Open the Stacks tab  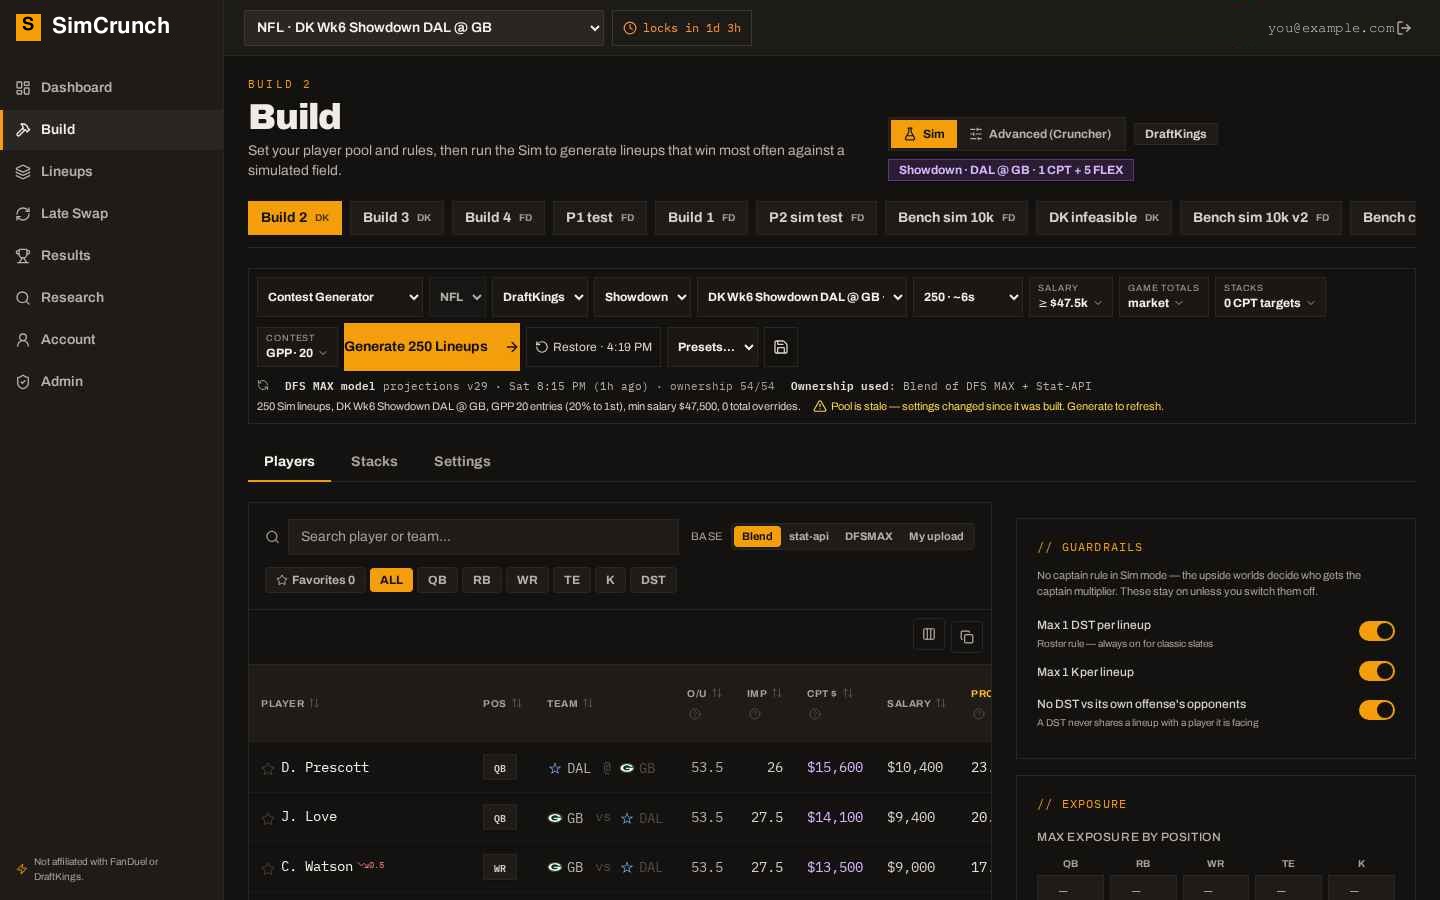[x=374, y=461]
